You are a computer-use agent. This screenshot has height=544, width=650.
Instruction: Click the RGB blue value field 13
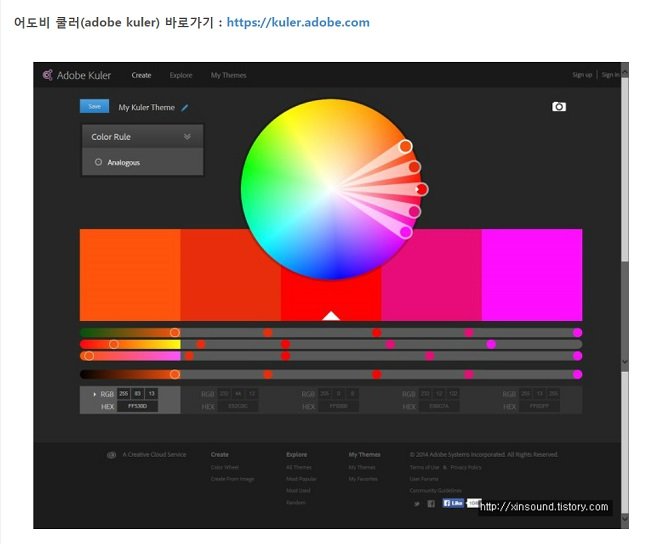pyautogui.click(x=151, y=393)
